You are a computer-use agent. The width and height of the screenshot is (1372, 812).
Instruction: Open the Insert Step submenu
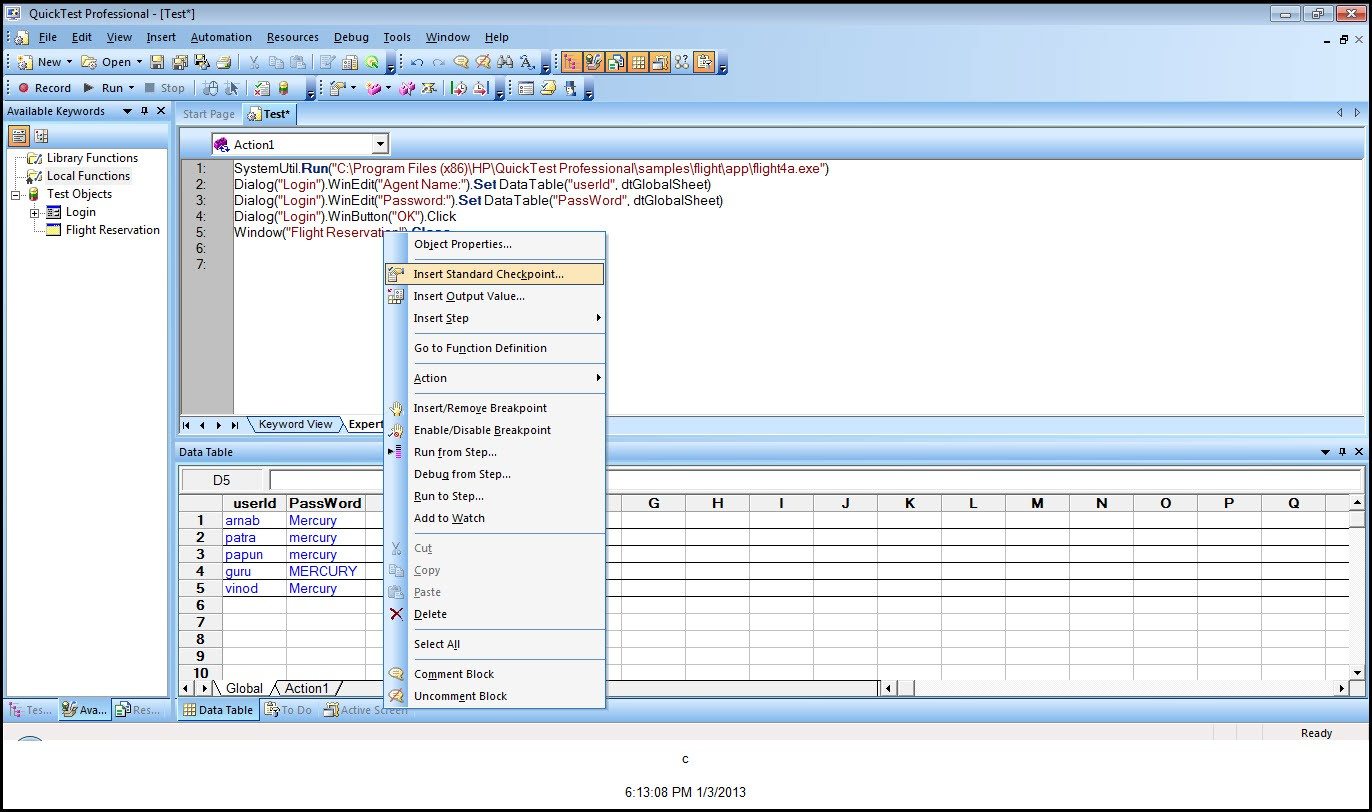495,318
